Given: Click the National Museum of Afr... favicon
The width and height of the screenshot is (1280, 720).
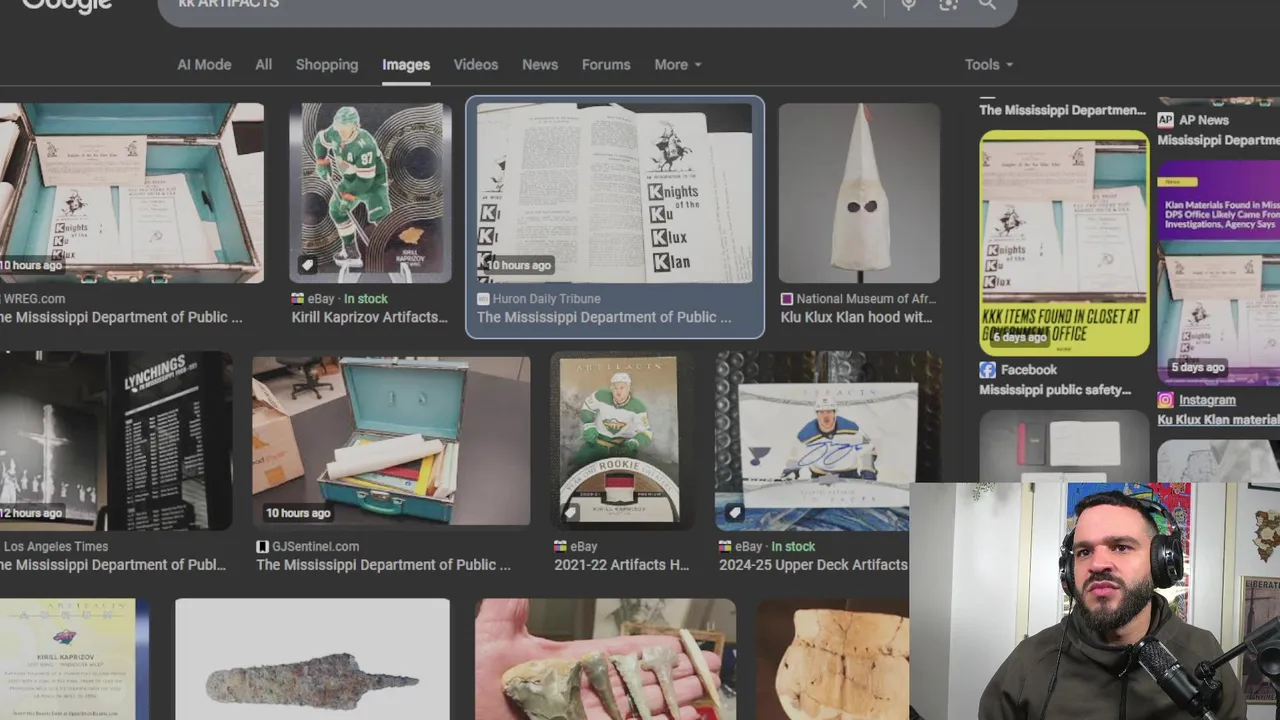Looking at the screenshot, I should point(787,299).
